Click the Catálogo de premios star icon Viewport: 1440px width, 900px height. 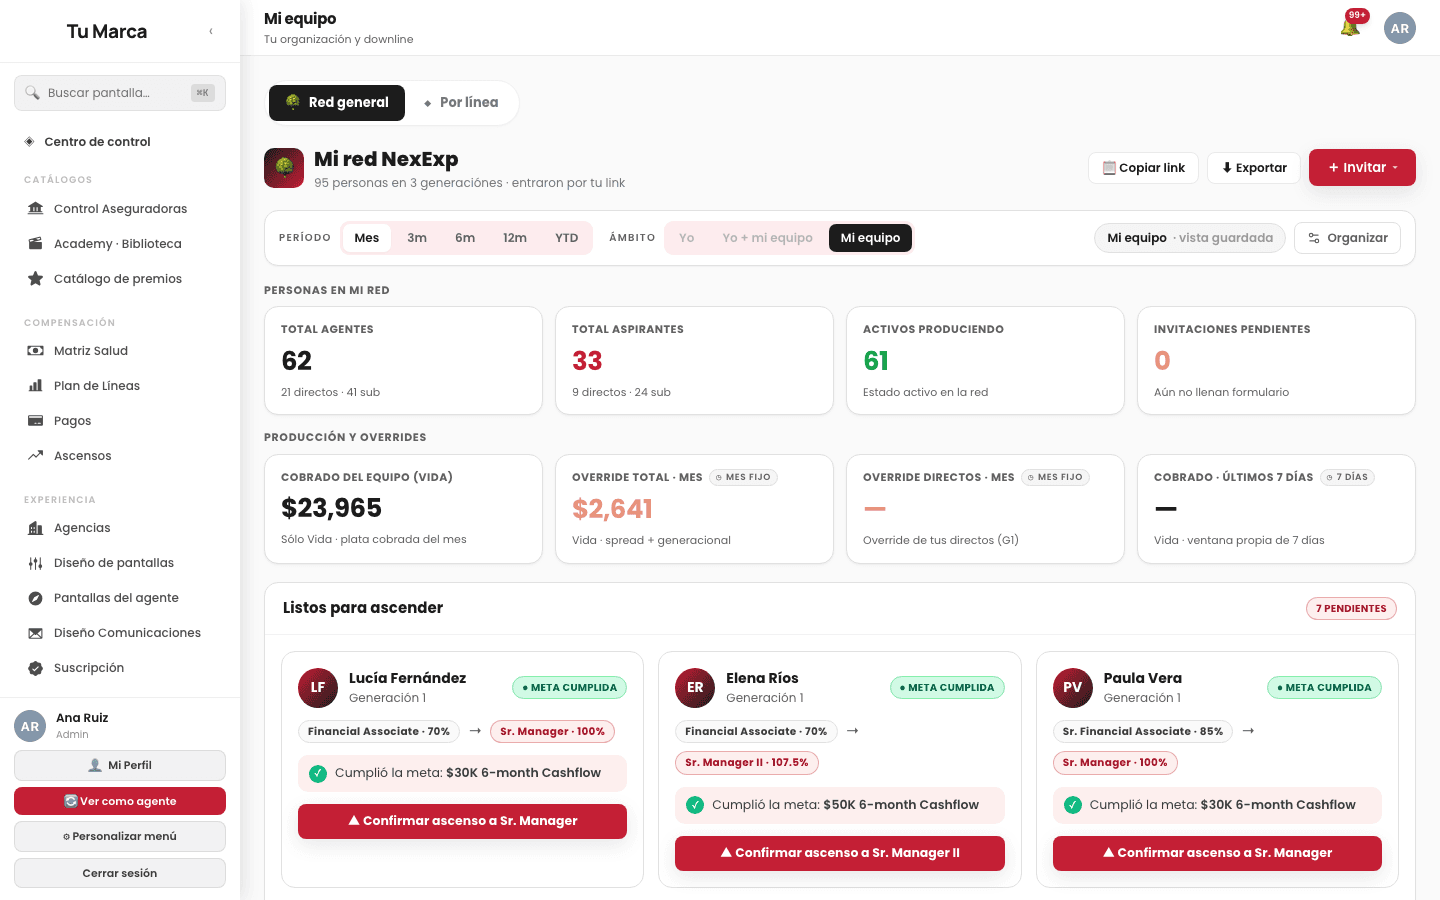click(x=36, y=279)
